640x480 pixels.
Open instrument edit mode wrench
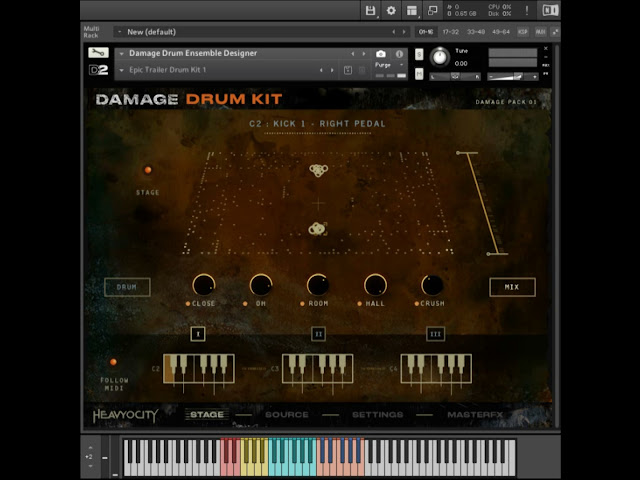point(98,53)
